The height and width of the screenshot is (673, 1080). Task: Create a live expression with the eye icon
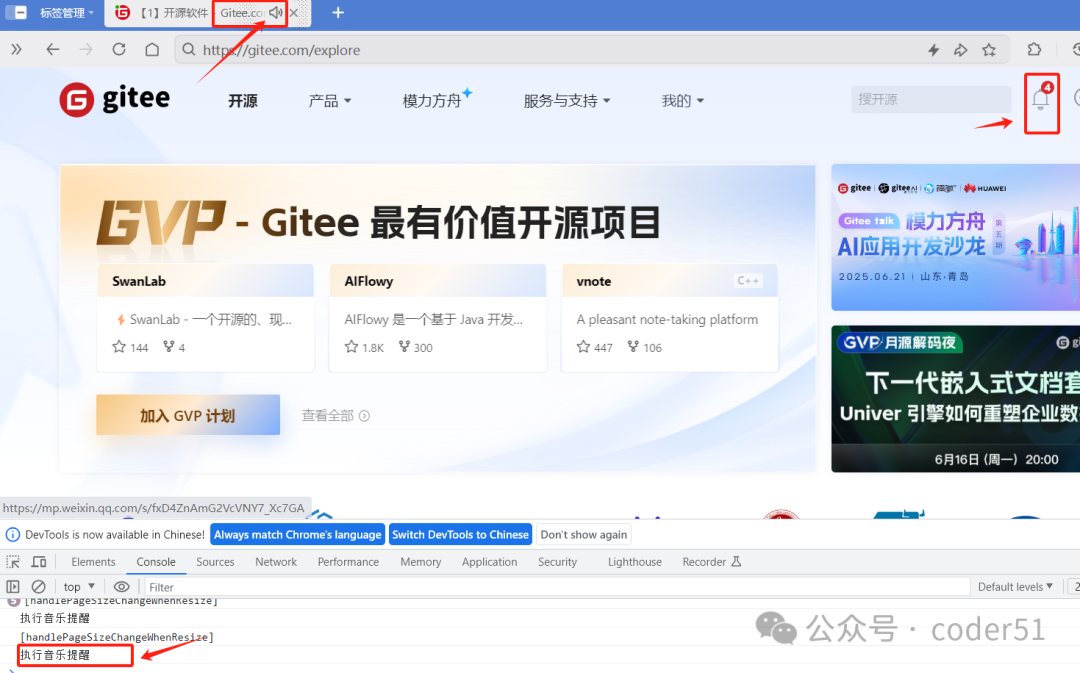tap(121, 586)
